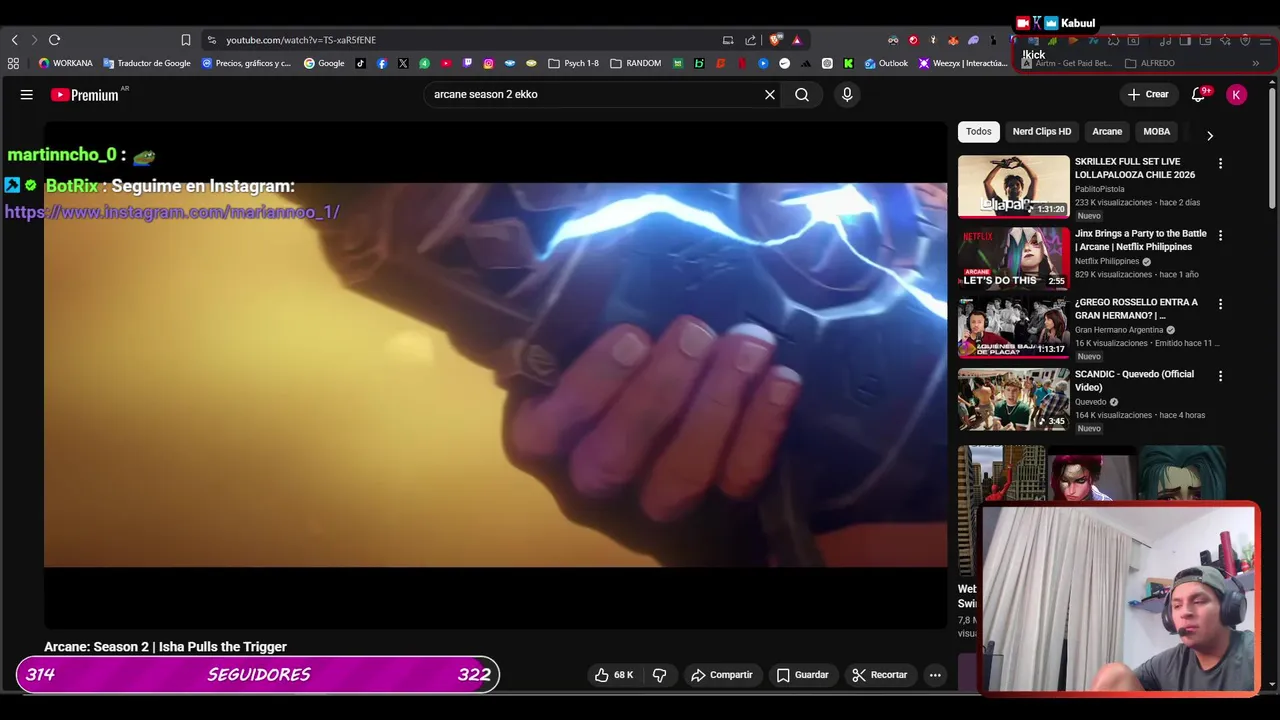This screenshot has width=1280, height=720.
Task: Open SCANDIC - Quevedo video thumbnail
Action: (x=1014, y=400)
